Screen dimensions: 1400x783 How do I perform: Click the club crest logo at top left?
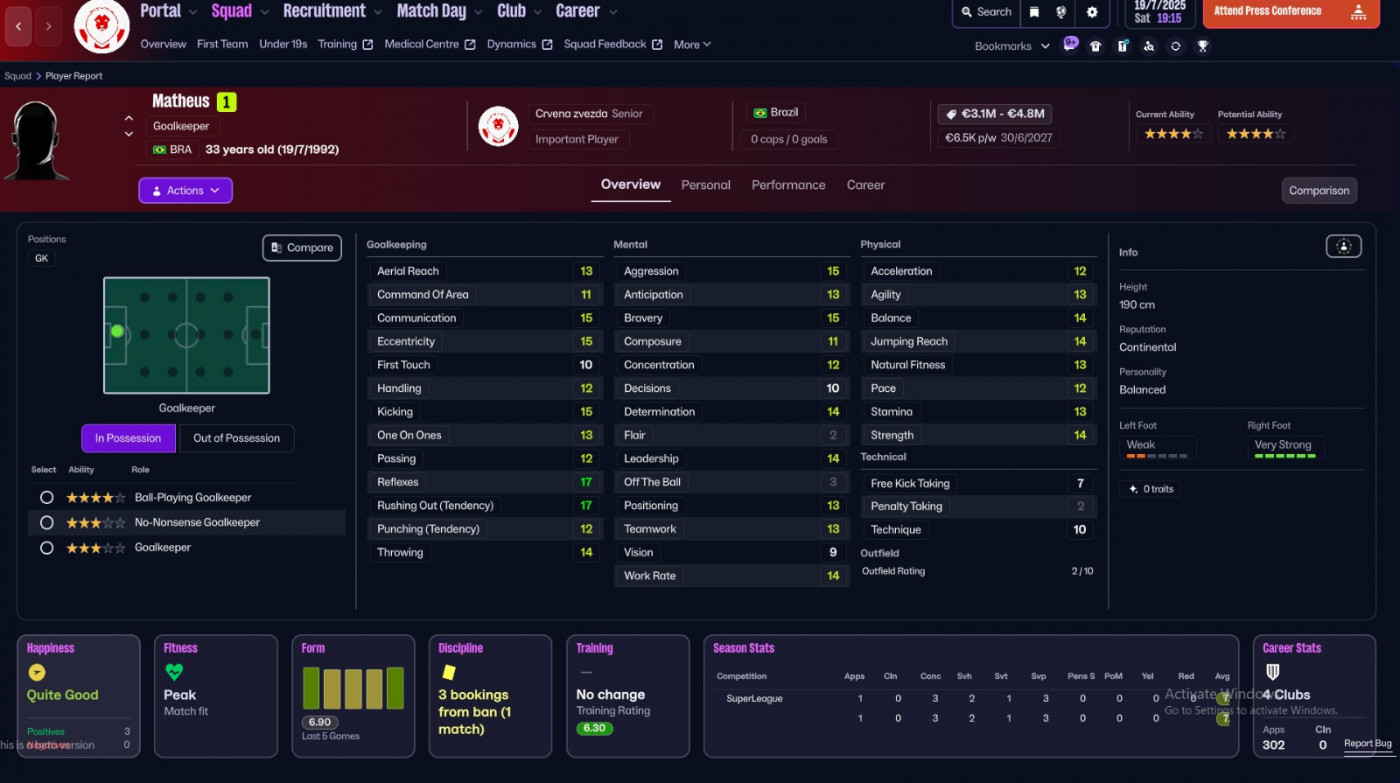pyautogui.click(x=102, y=25)
